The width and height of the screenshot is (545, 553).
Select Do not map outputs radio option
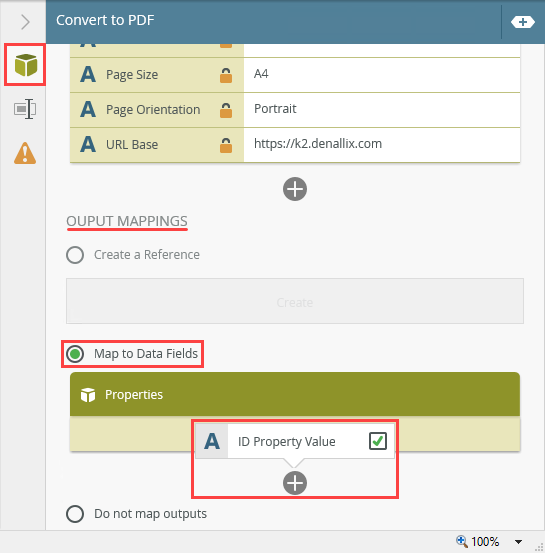75,514
